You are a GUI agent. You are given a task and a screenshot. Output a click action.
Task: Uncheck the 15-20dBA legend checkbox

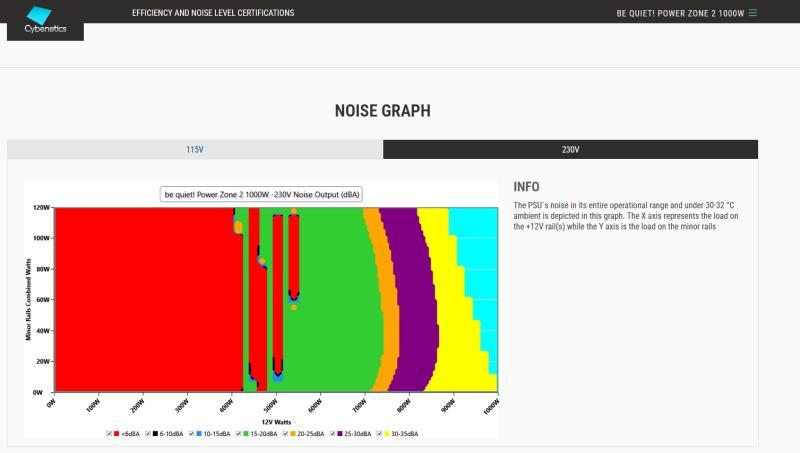pos(238,434)
